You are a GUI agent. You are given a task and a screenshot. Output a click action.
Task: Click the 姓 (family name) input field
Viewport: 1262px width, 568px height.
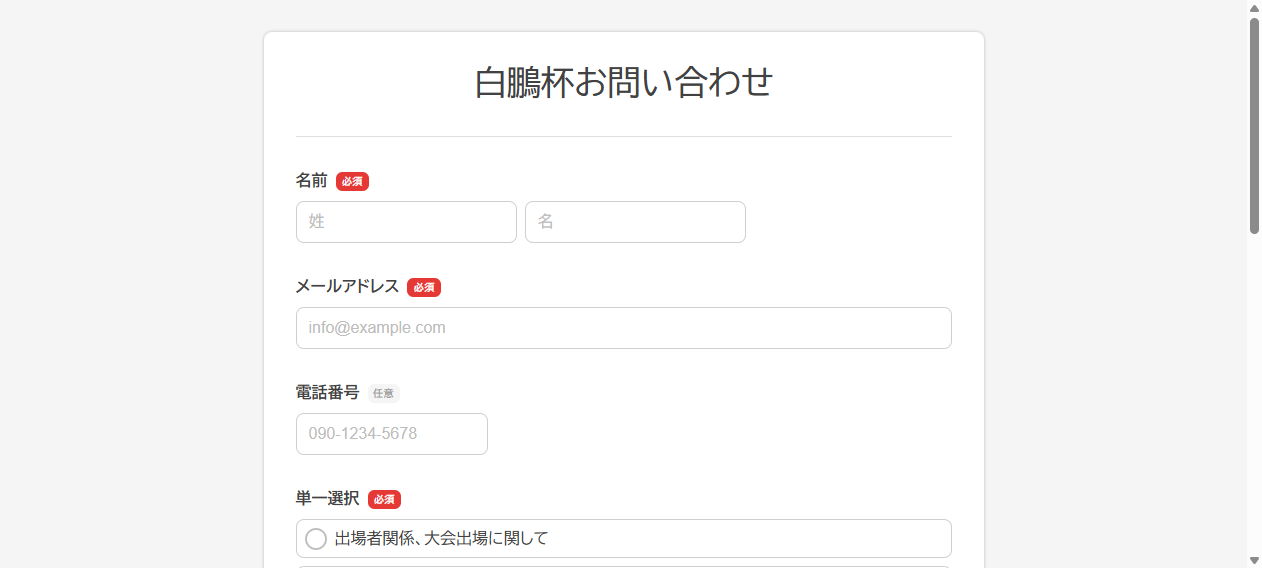[x=406, y=222]
